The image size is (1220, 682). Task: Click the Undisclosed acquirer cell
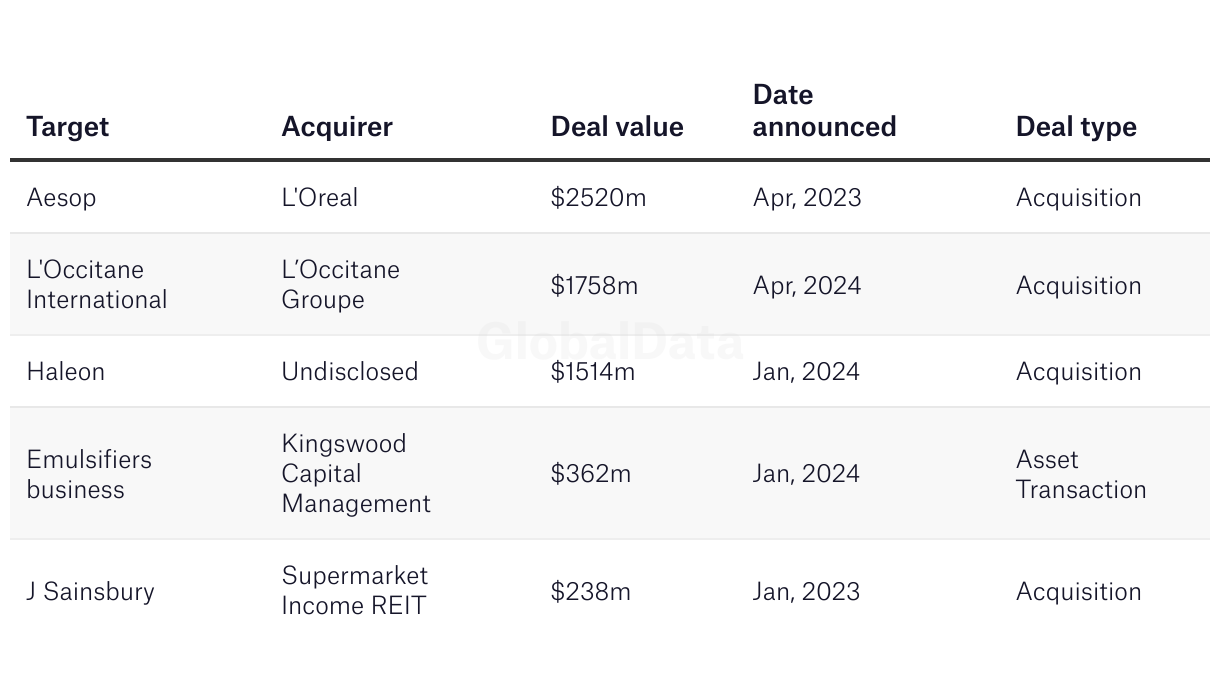tap(349, 372)
